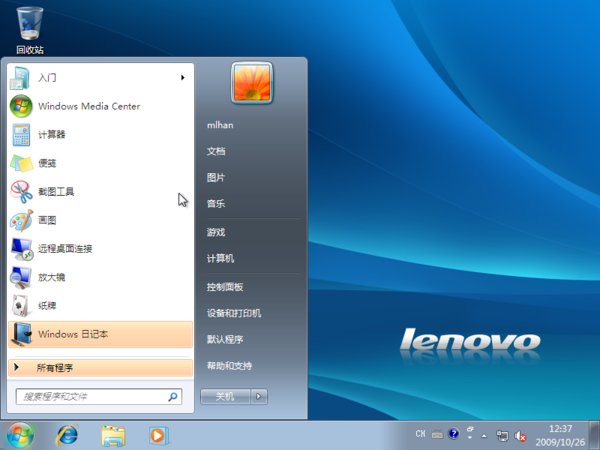Open the 计算器 calculator icon
Image resolution: width=600 pixels, height=450 pixels.
[21, 135]
